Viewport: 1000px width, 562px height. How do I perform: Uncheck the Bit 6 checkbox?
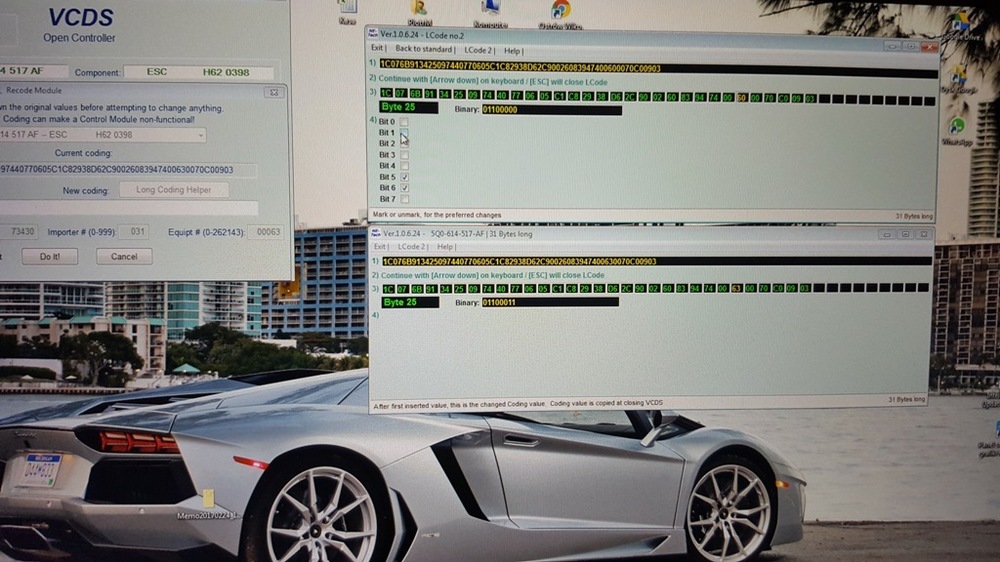[404, 188]
